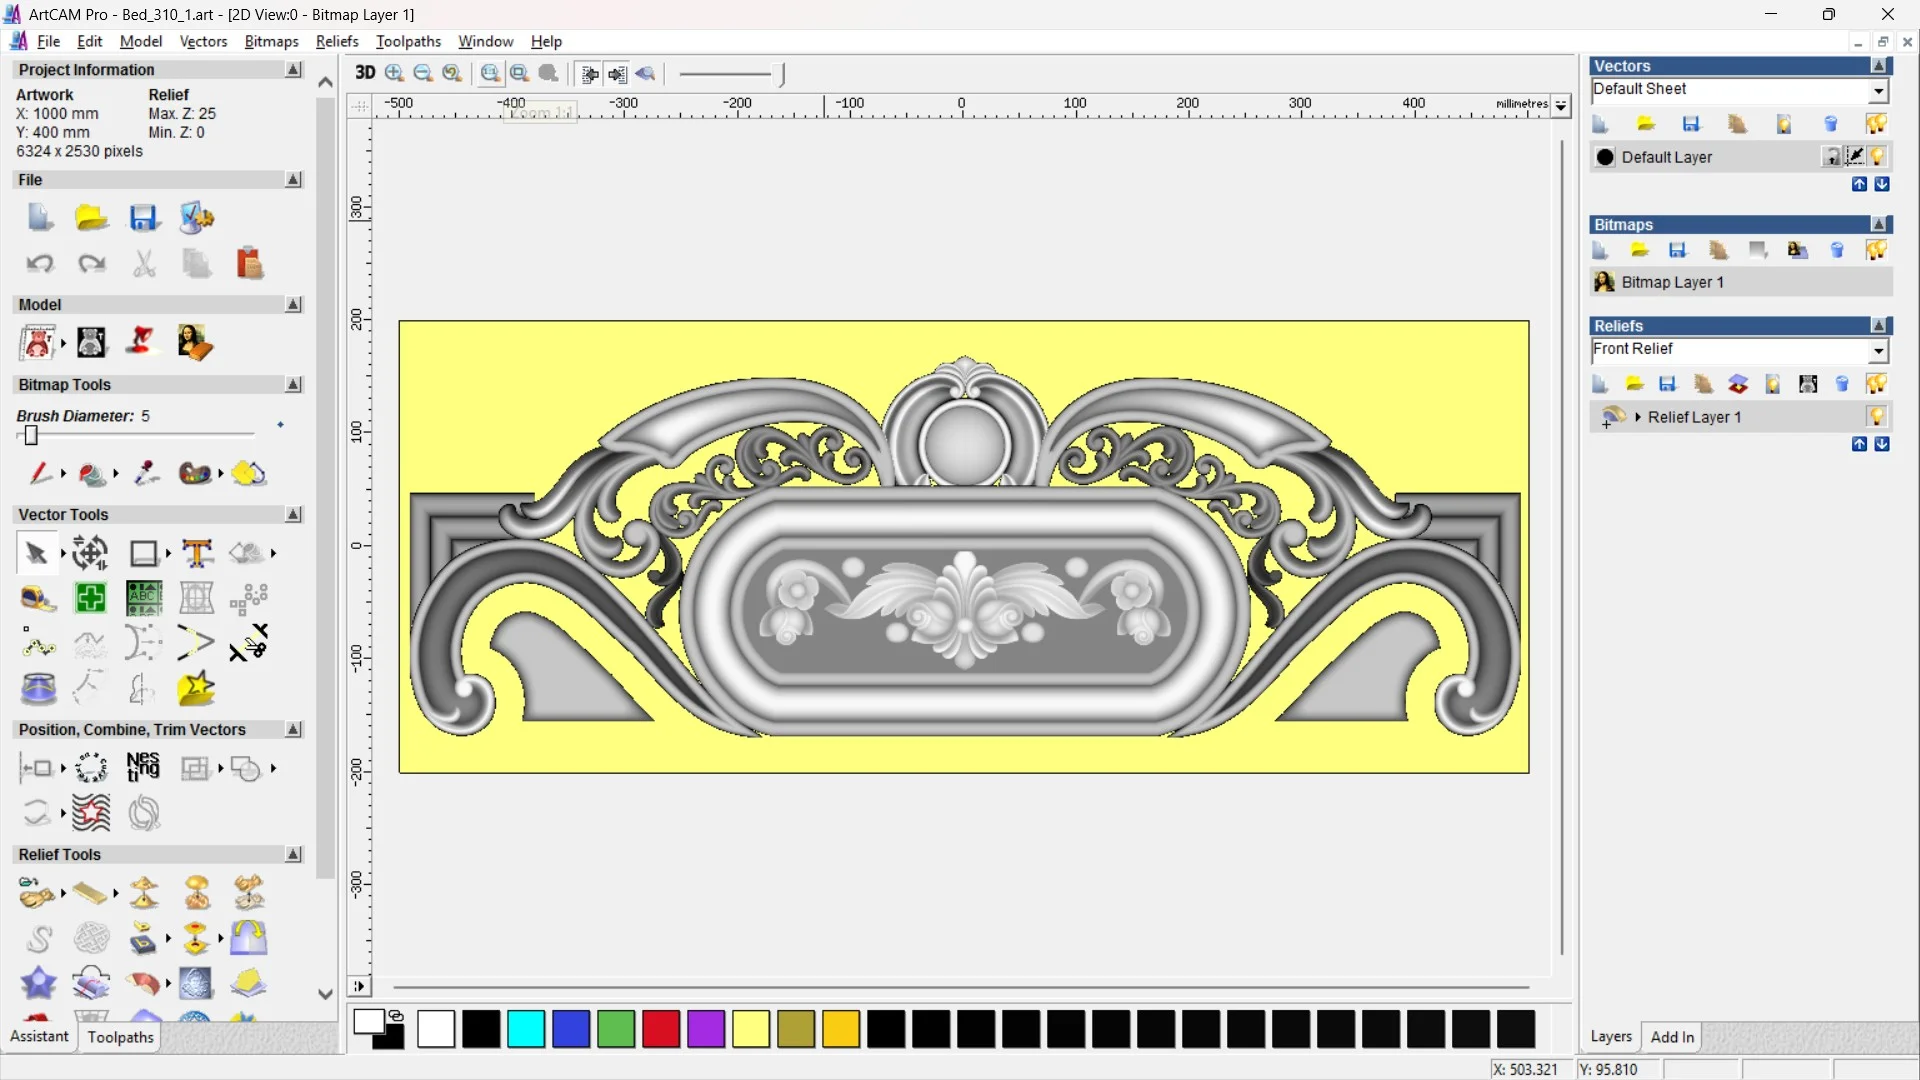1920x1080 pixels.
Task: Click the Add In button
Action: (1672, 1037)
